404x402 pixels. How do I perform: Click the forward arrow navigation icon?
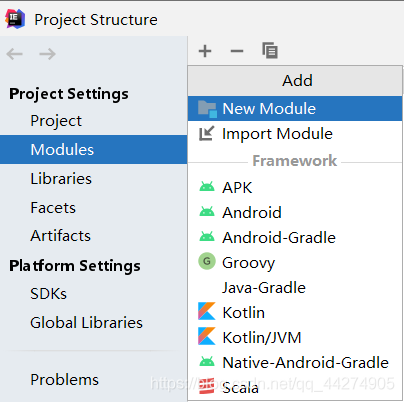coord(47,54)
